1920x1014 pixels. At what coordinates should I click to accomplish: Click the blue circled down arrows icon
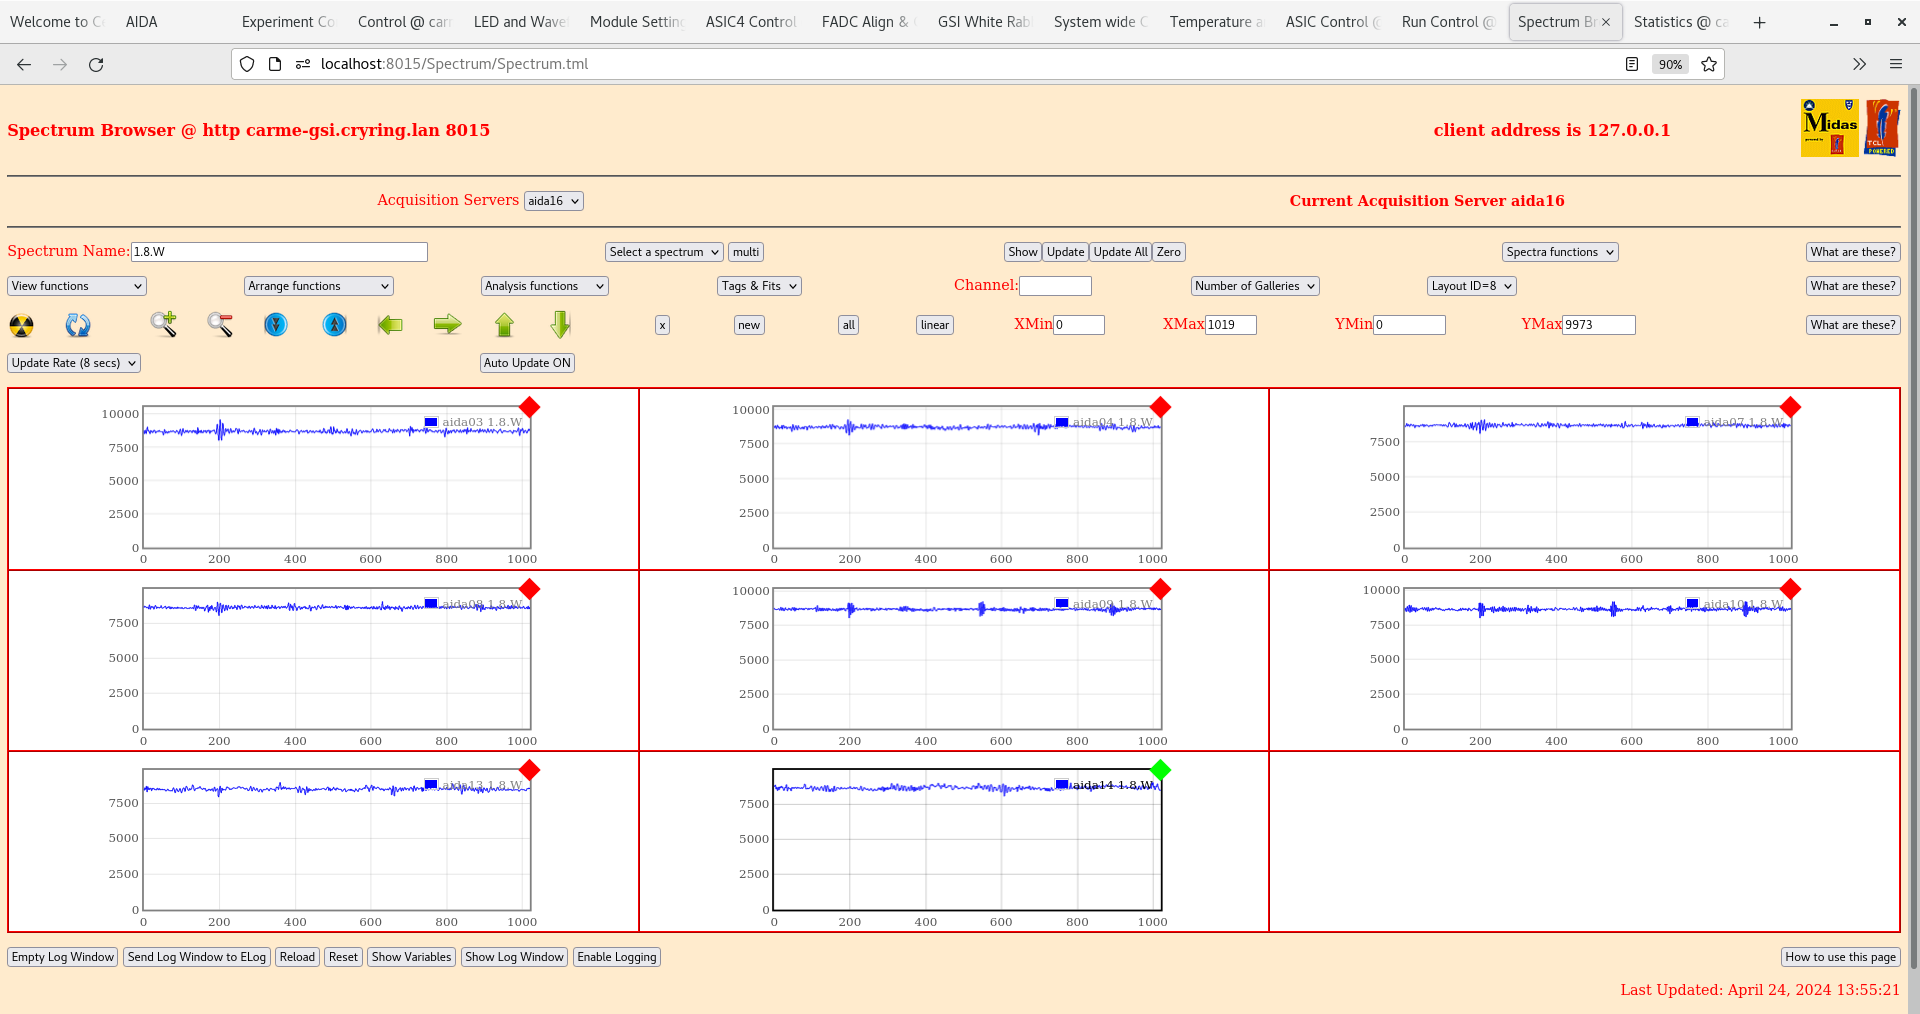(x=276, y=325)
